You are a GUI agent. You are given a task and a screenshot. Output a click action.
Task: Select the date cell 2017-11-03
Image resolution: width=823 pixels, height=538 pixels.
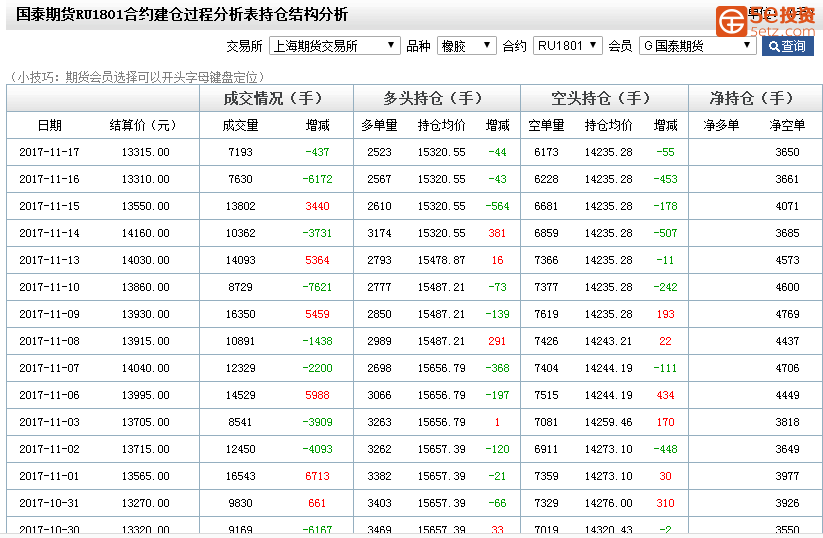click(x=49, y=422)
